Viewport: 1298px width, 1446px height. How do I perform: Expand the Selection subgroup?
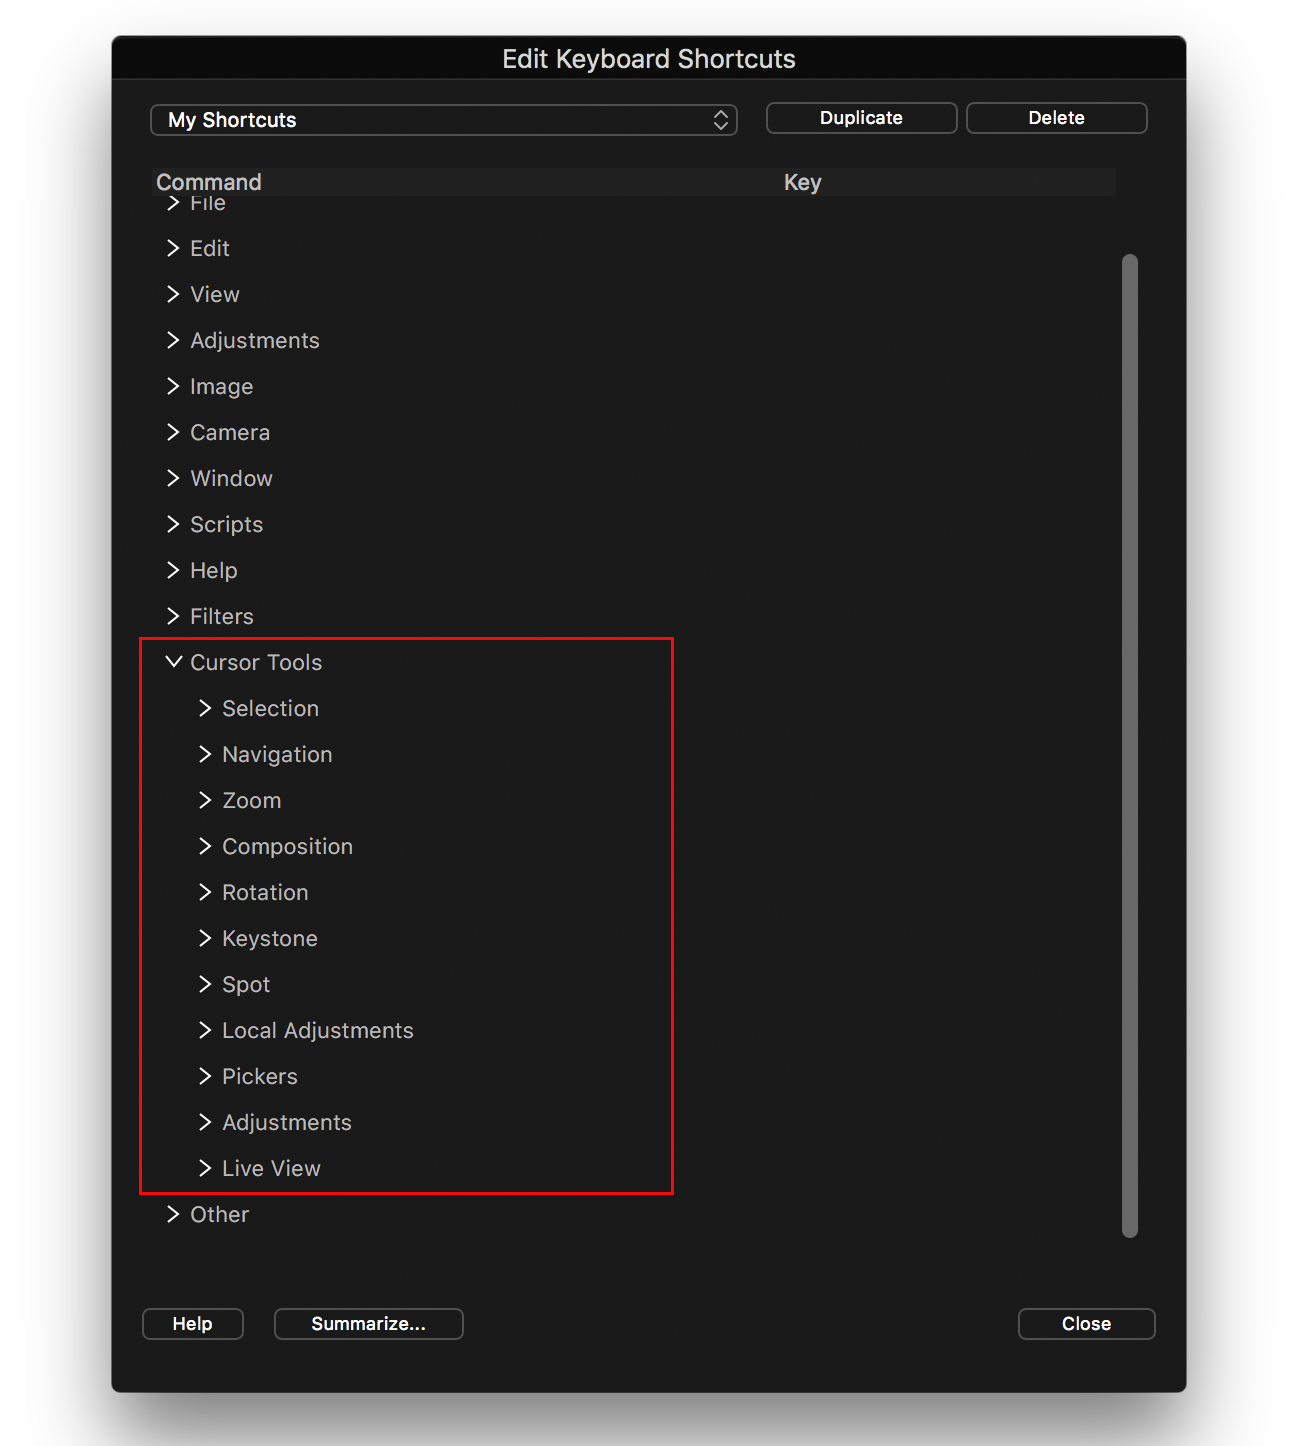[x=205, y=708]
